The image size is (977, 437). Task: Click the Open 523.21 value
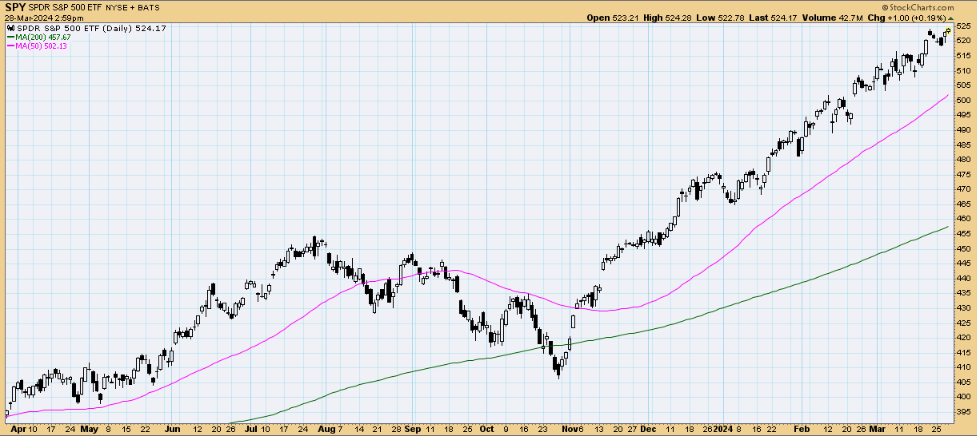(x=614, y=18)
